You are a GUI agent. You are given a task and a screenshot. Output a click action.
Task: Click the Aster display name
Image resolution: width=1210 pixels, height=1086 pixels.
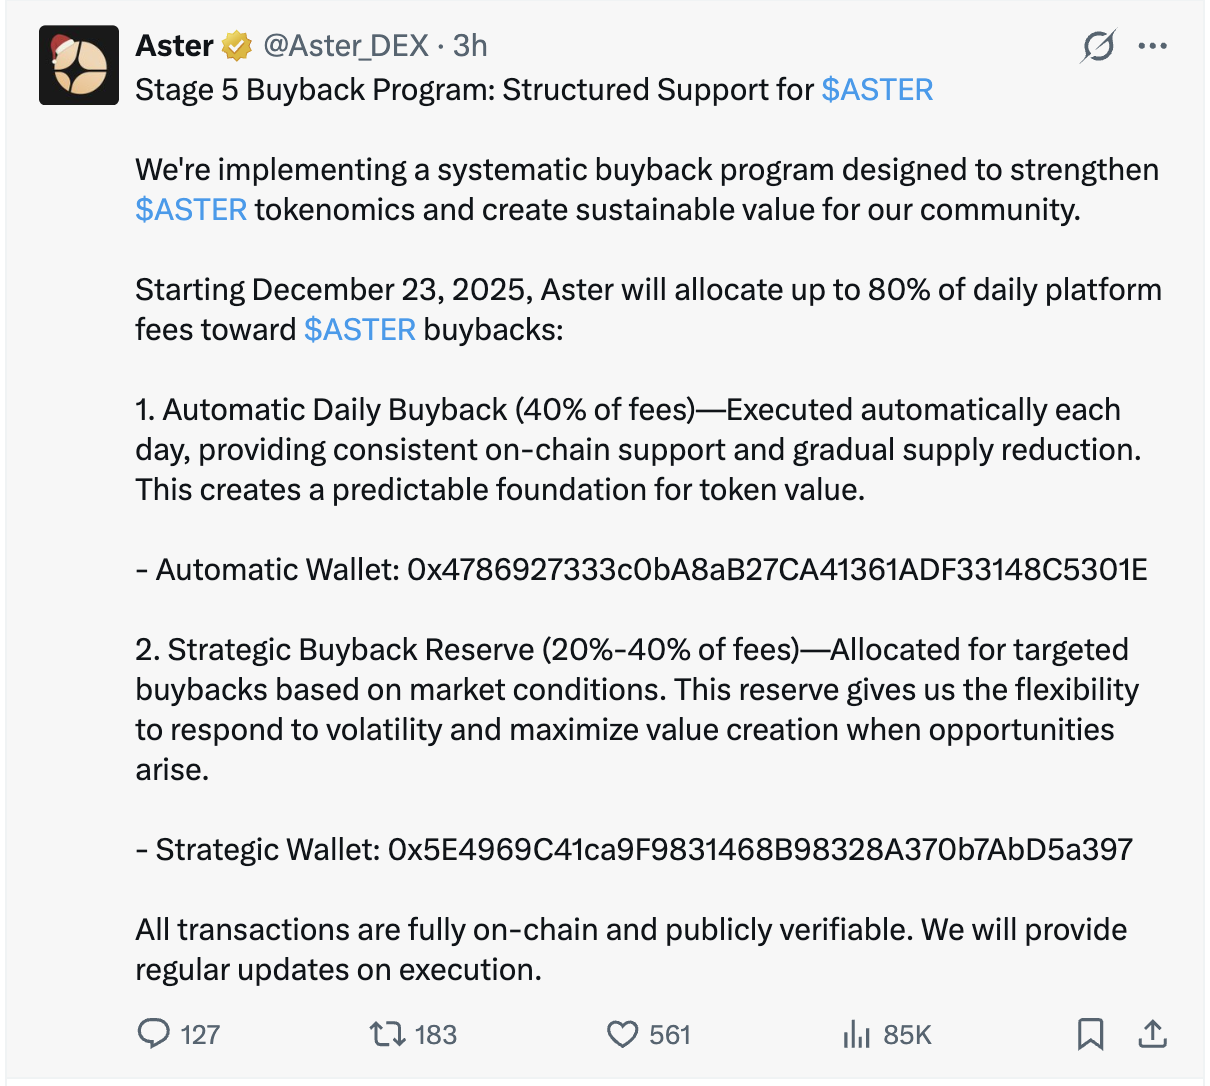pos(174,46)
